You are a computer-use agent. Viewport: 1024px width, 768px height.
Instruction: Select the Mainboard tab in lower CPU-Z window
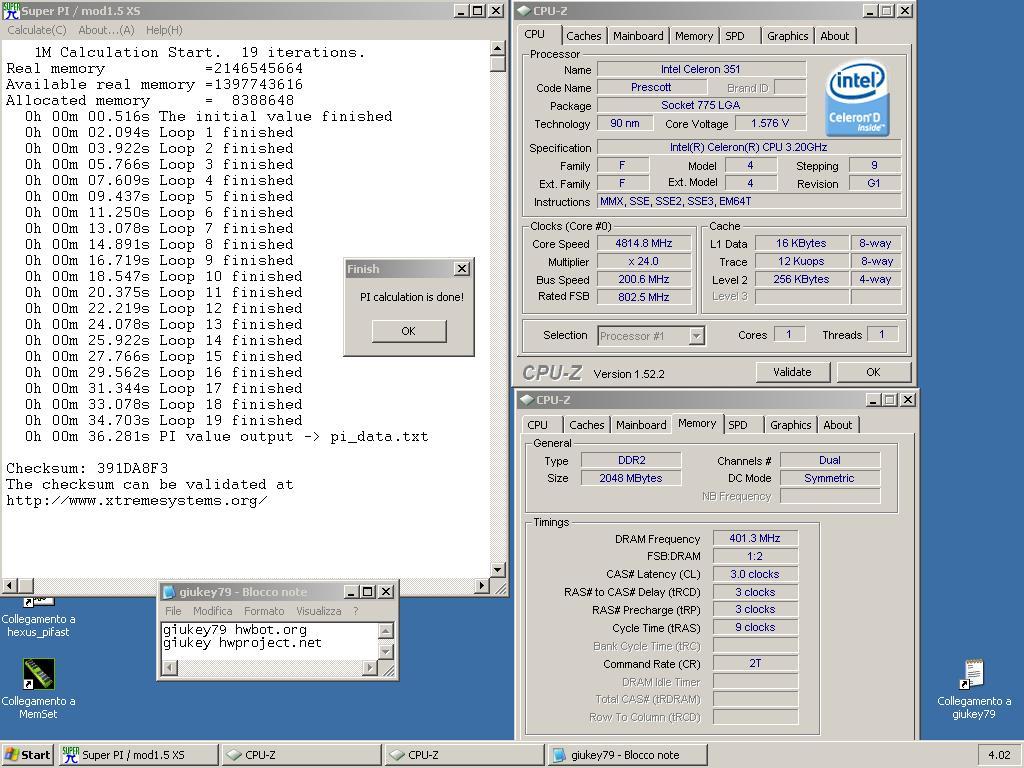tap(641, 425)
